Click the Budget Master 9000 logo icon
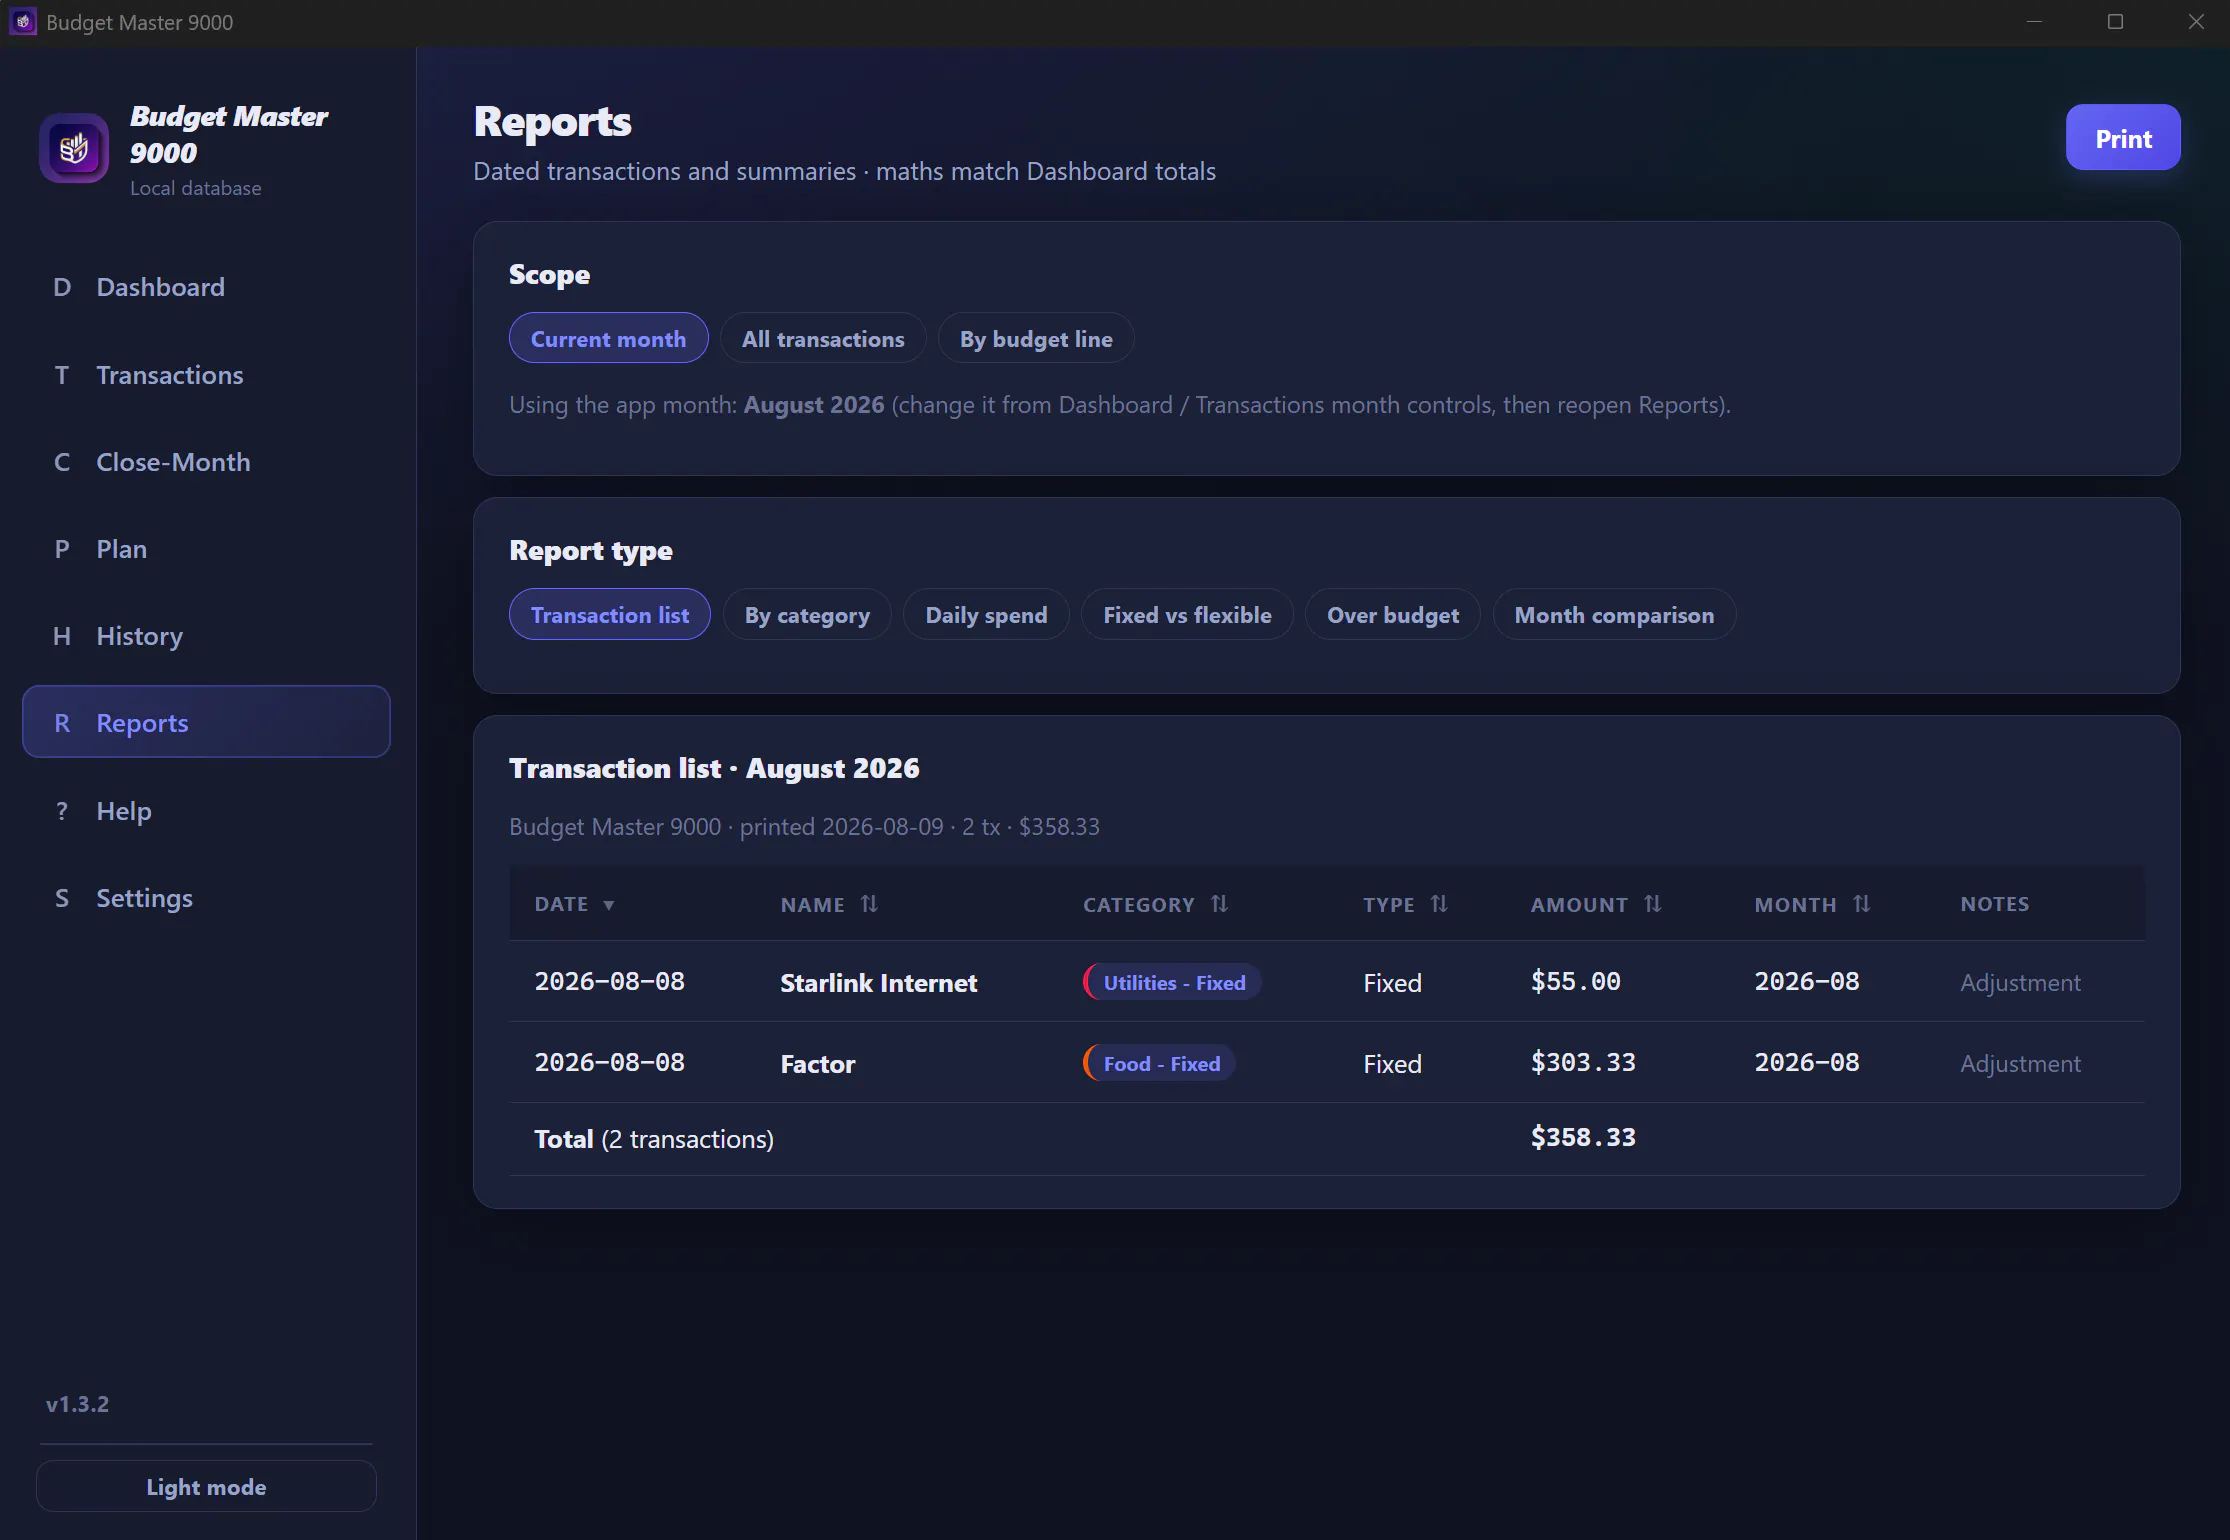This screenshot has height=1540, width=2230. click(74, 148)
